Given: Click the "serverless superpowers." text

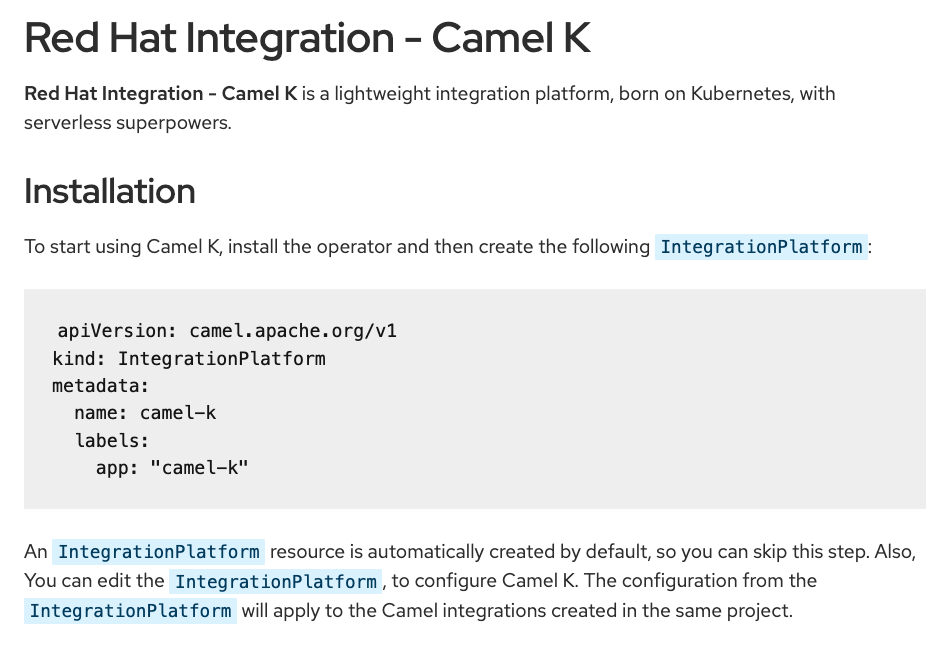Looking at the screenshot, I should point(127,124).
